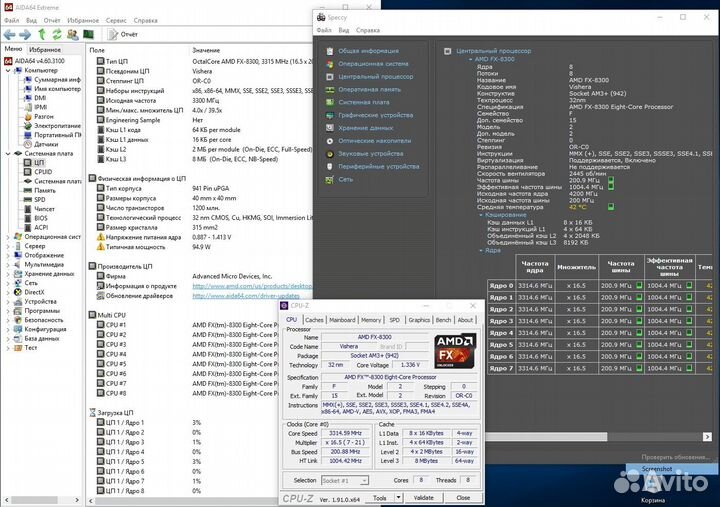Screen dimensions: 720x507
Task: Click the Close button in CPU-Z
Action: 463,497
